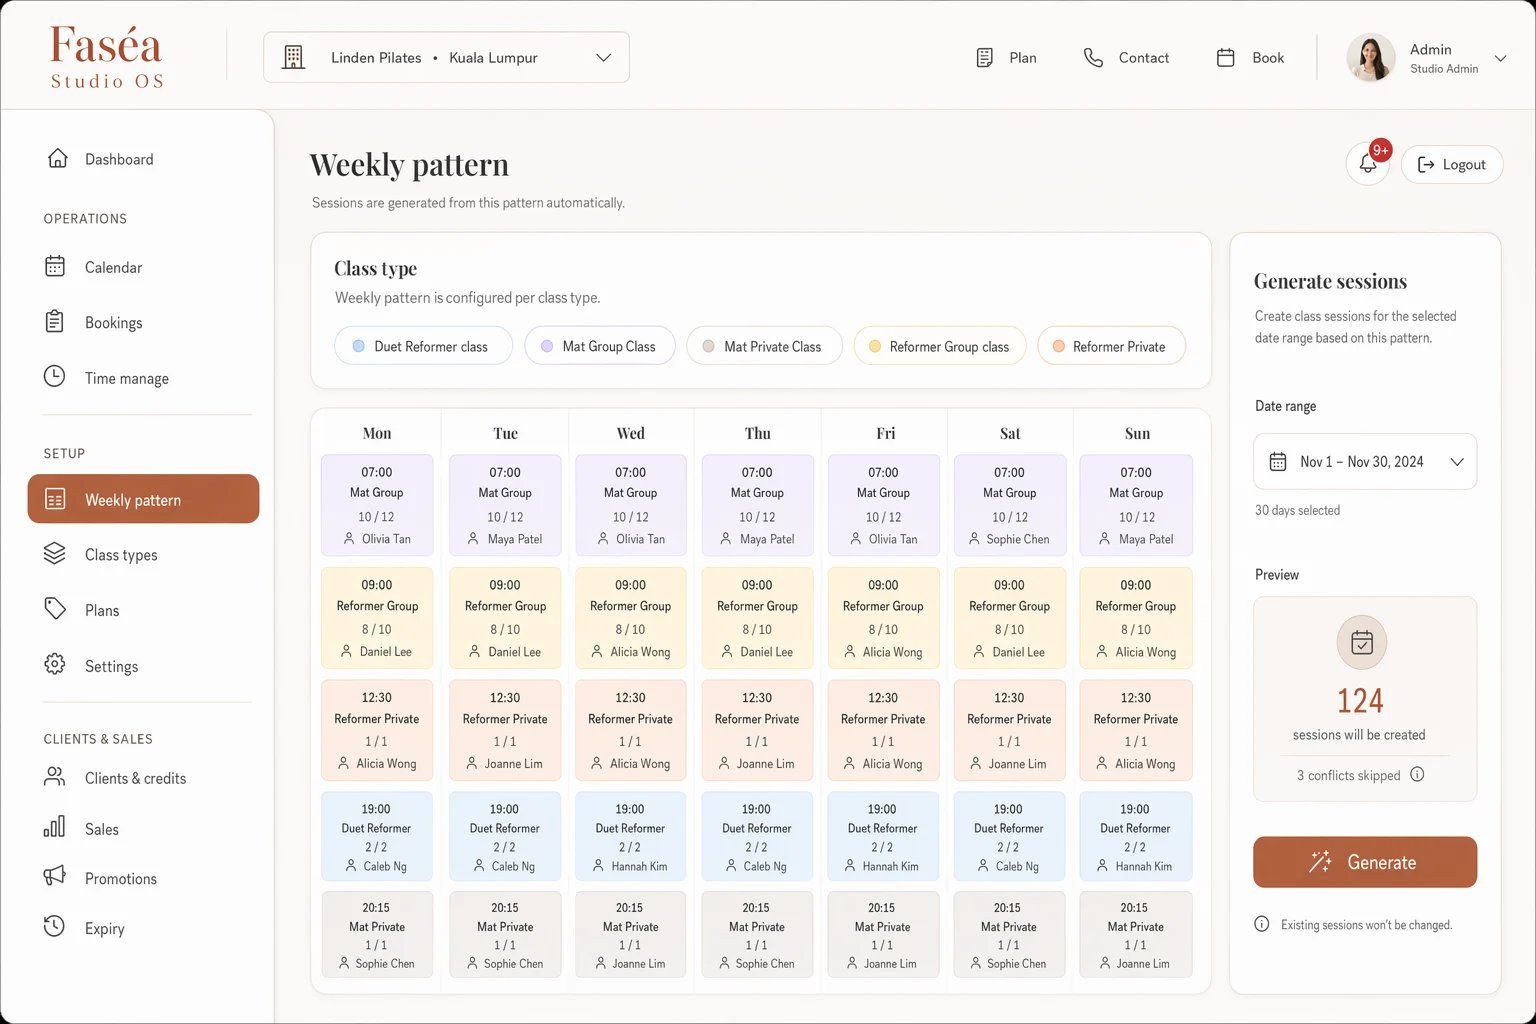Open the Nov 1 – Nov 30 date range
1536x1024 pixels.
click(1365, 461)
